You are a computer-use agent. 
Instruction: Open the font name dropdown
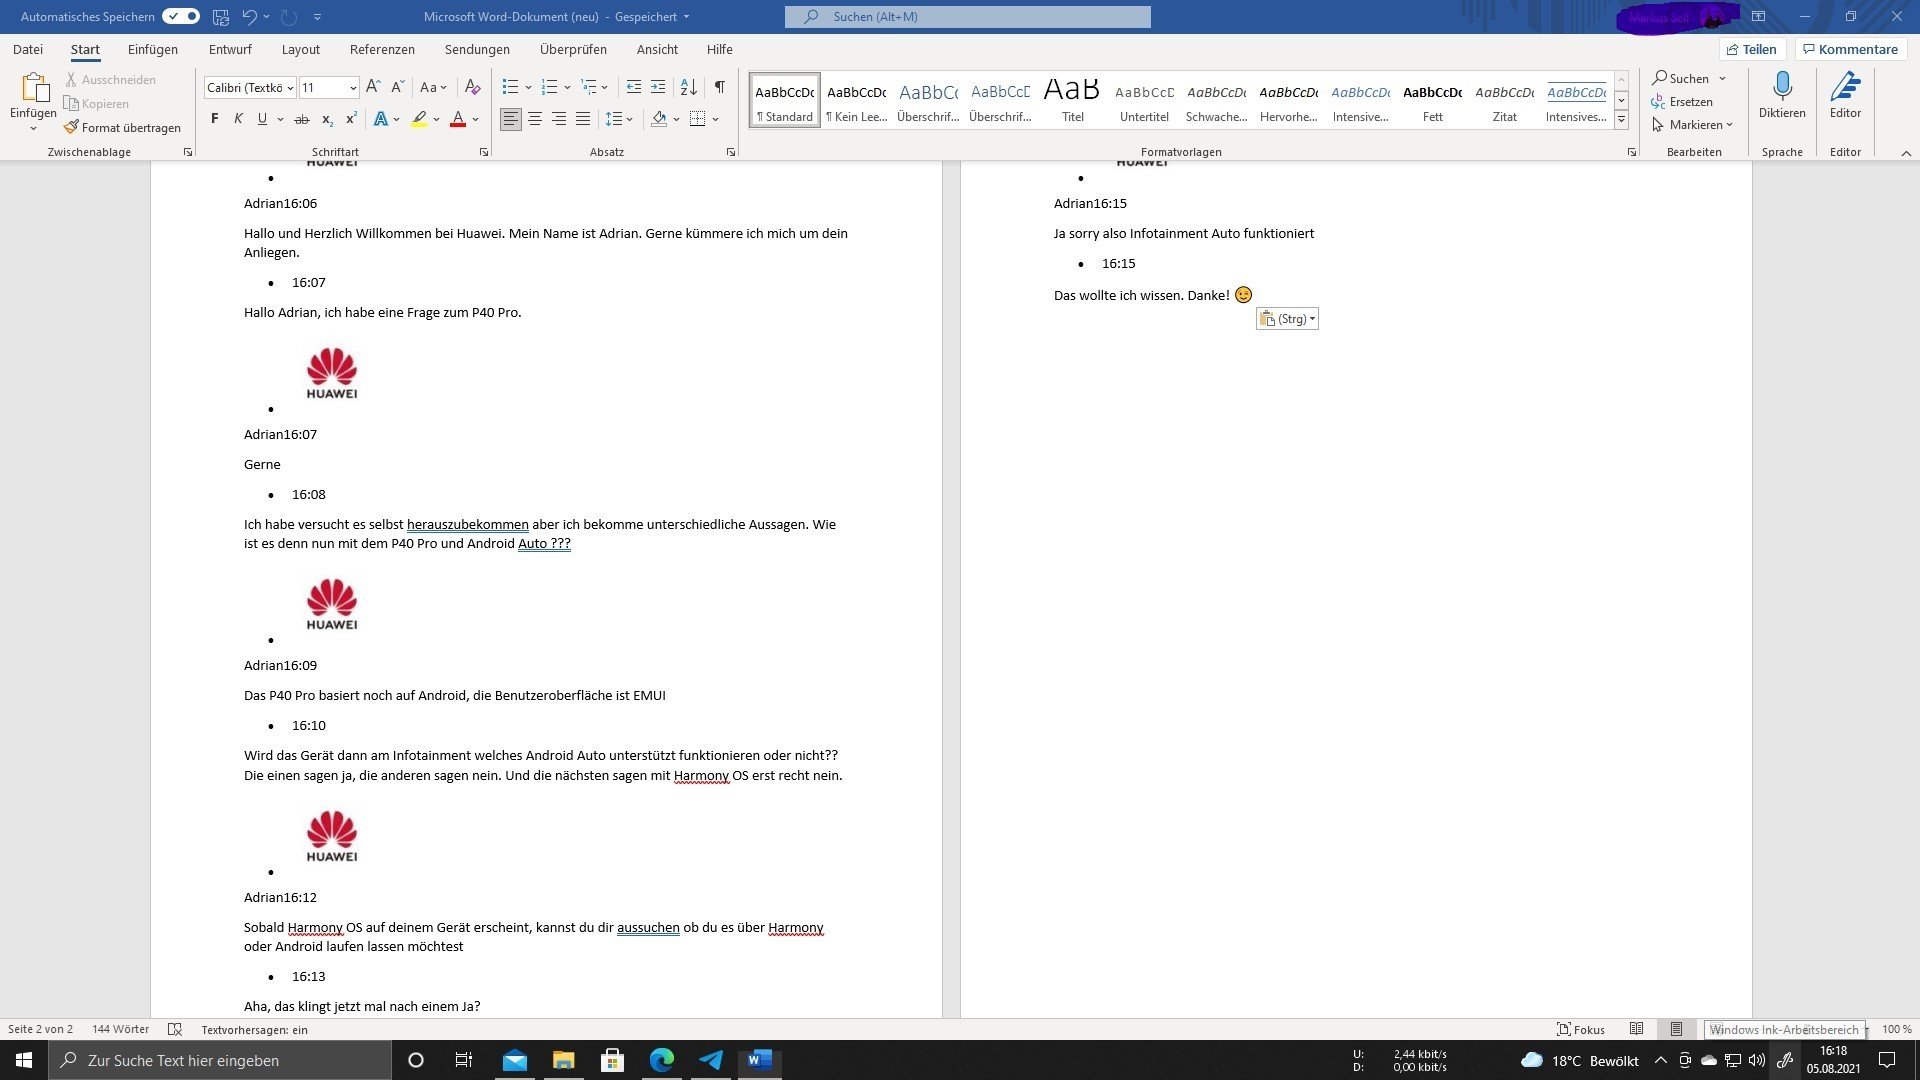pyautogui.click(x=290, y=88)
